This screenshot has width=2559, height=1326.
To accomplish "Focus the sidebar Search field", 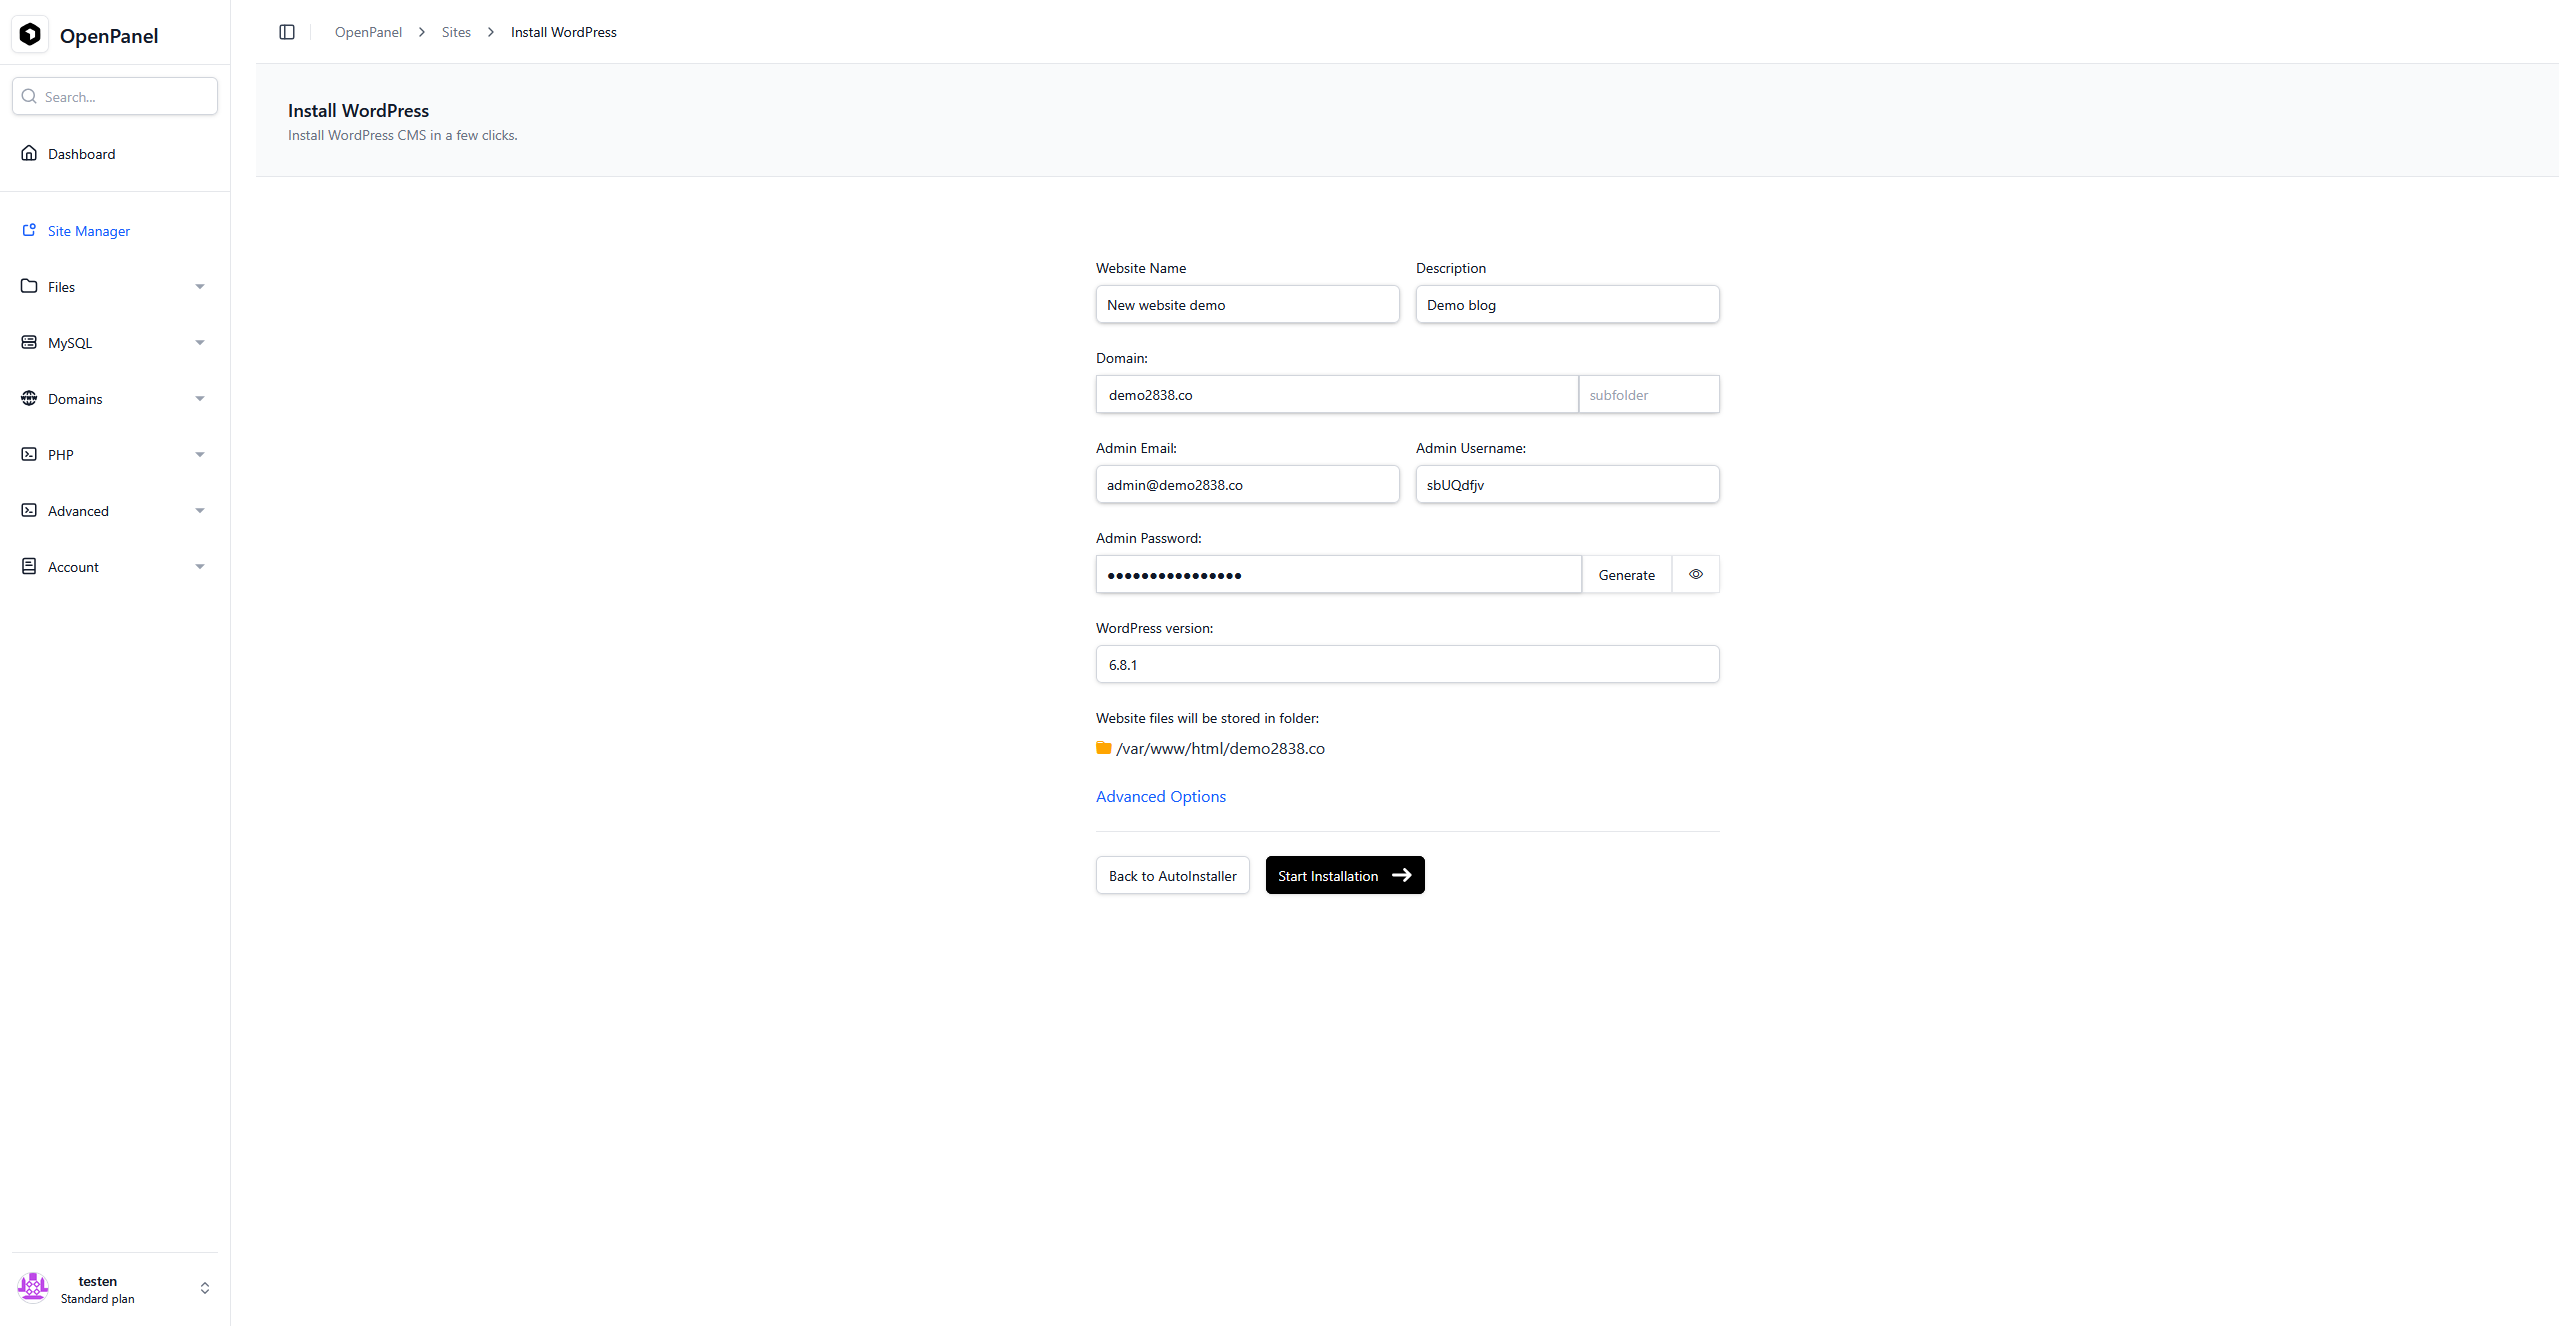I will point(115,96).
